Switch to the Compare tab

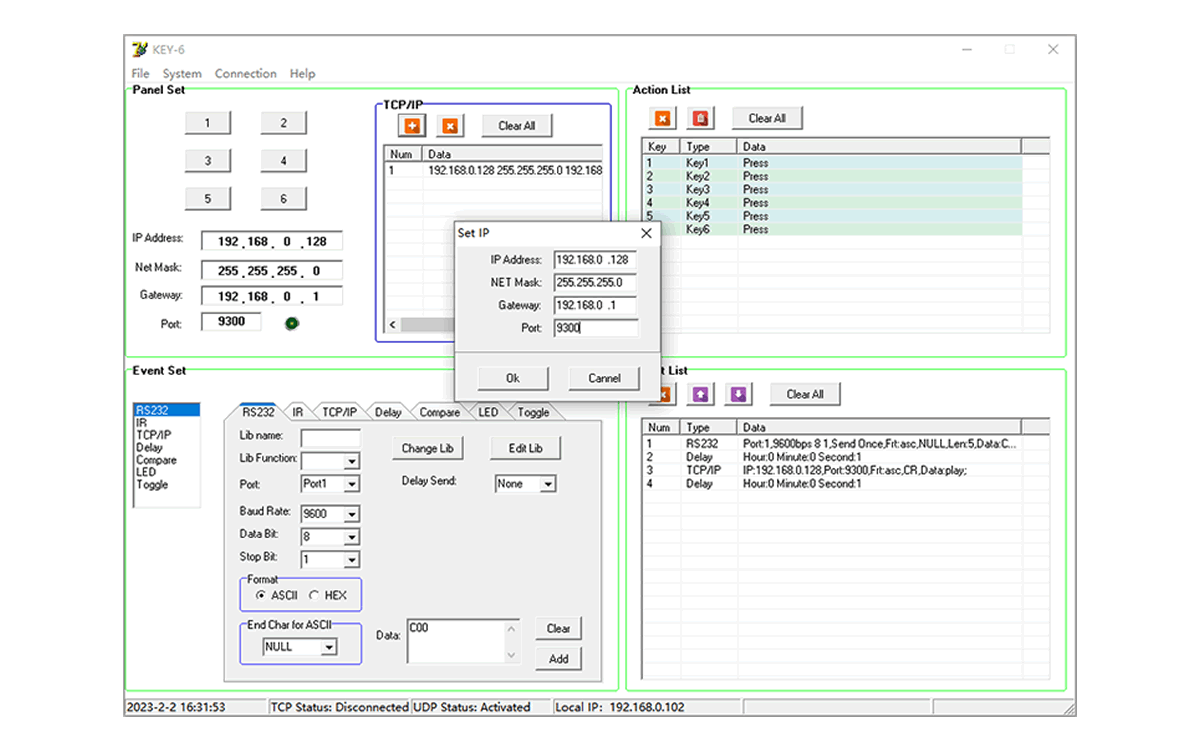click(439, 412)
